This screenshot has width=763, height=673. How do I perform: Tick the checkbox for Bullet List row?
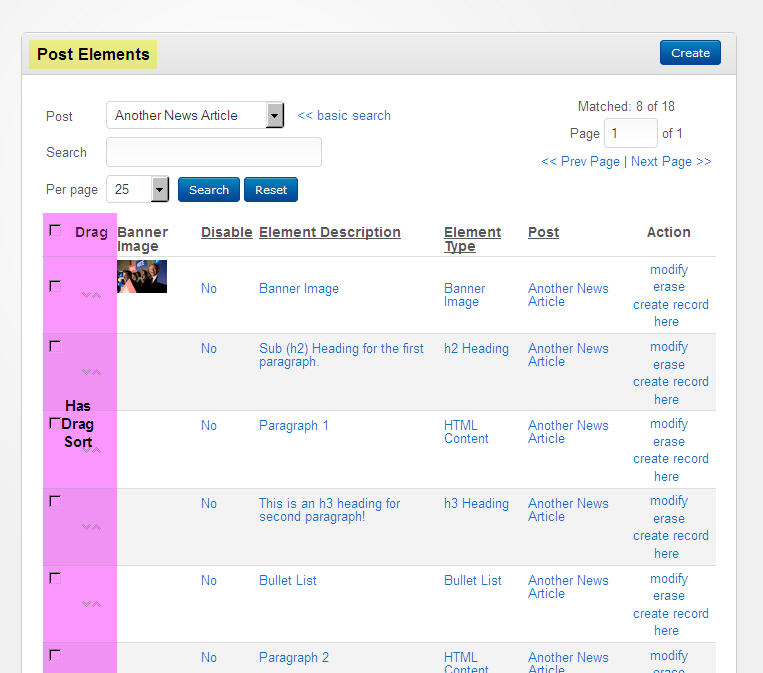(55, 578)
